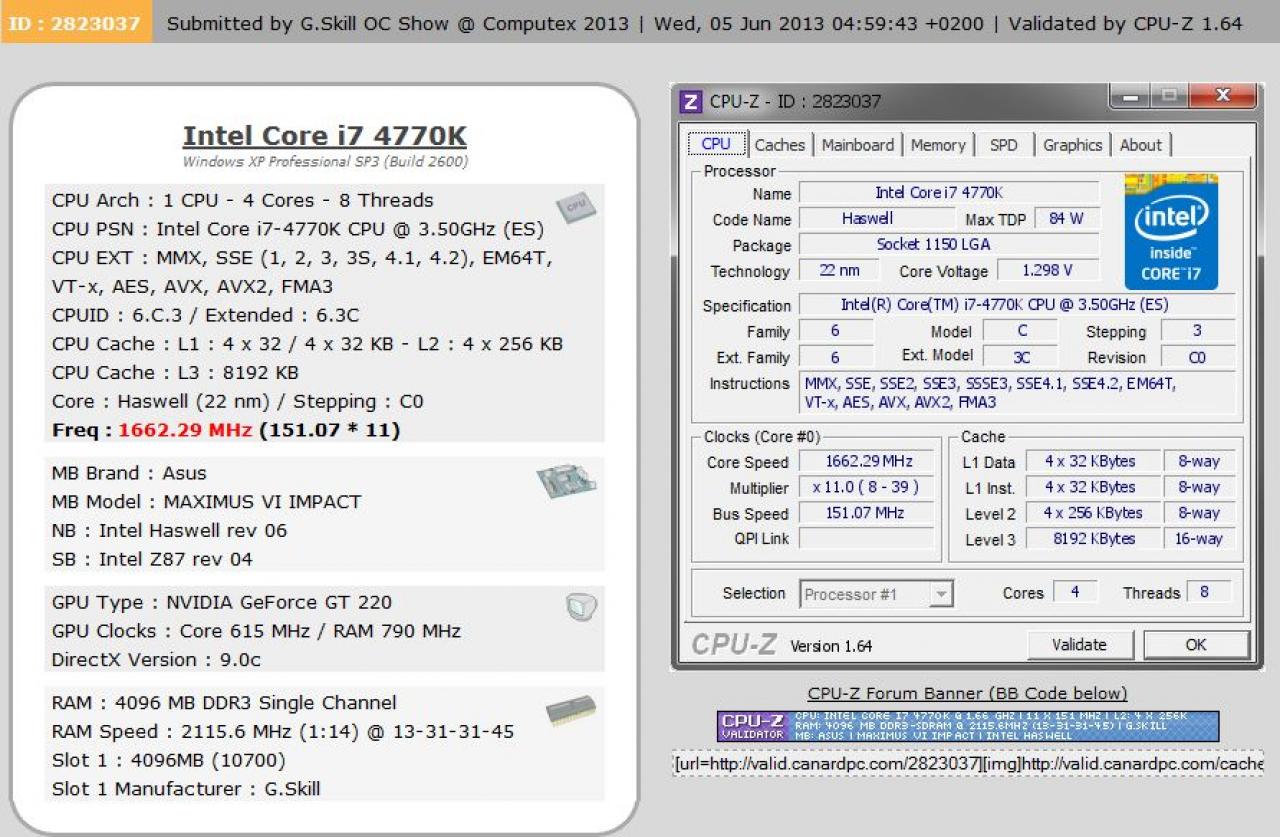Click the empty QPI Link field
Image resolution: width=1280 pixels, height=837 pixels.
868,539
